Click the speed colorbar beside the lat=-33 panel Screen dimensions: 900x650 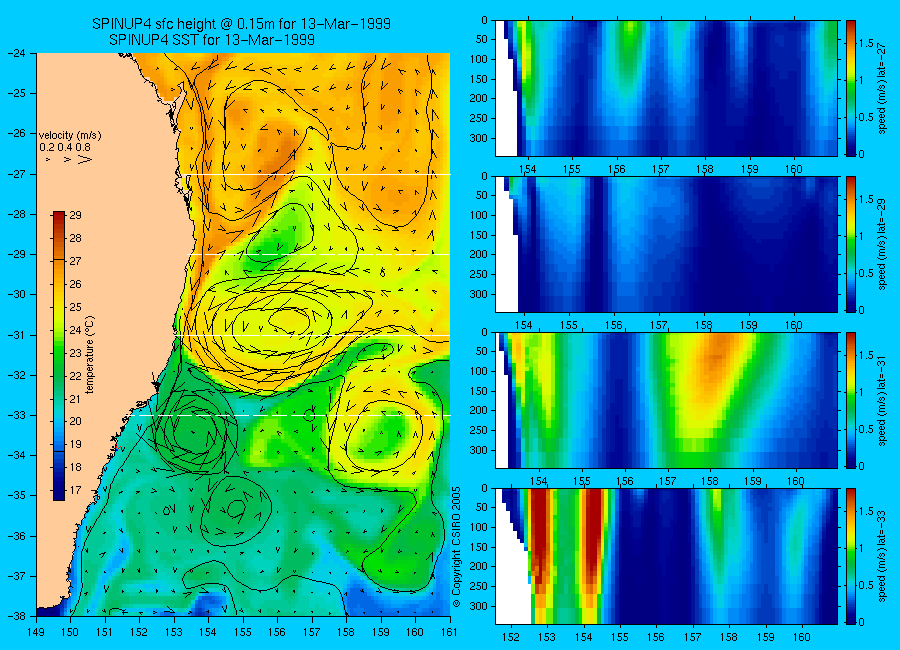[x=850, y=556]
